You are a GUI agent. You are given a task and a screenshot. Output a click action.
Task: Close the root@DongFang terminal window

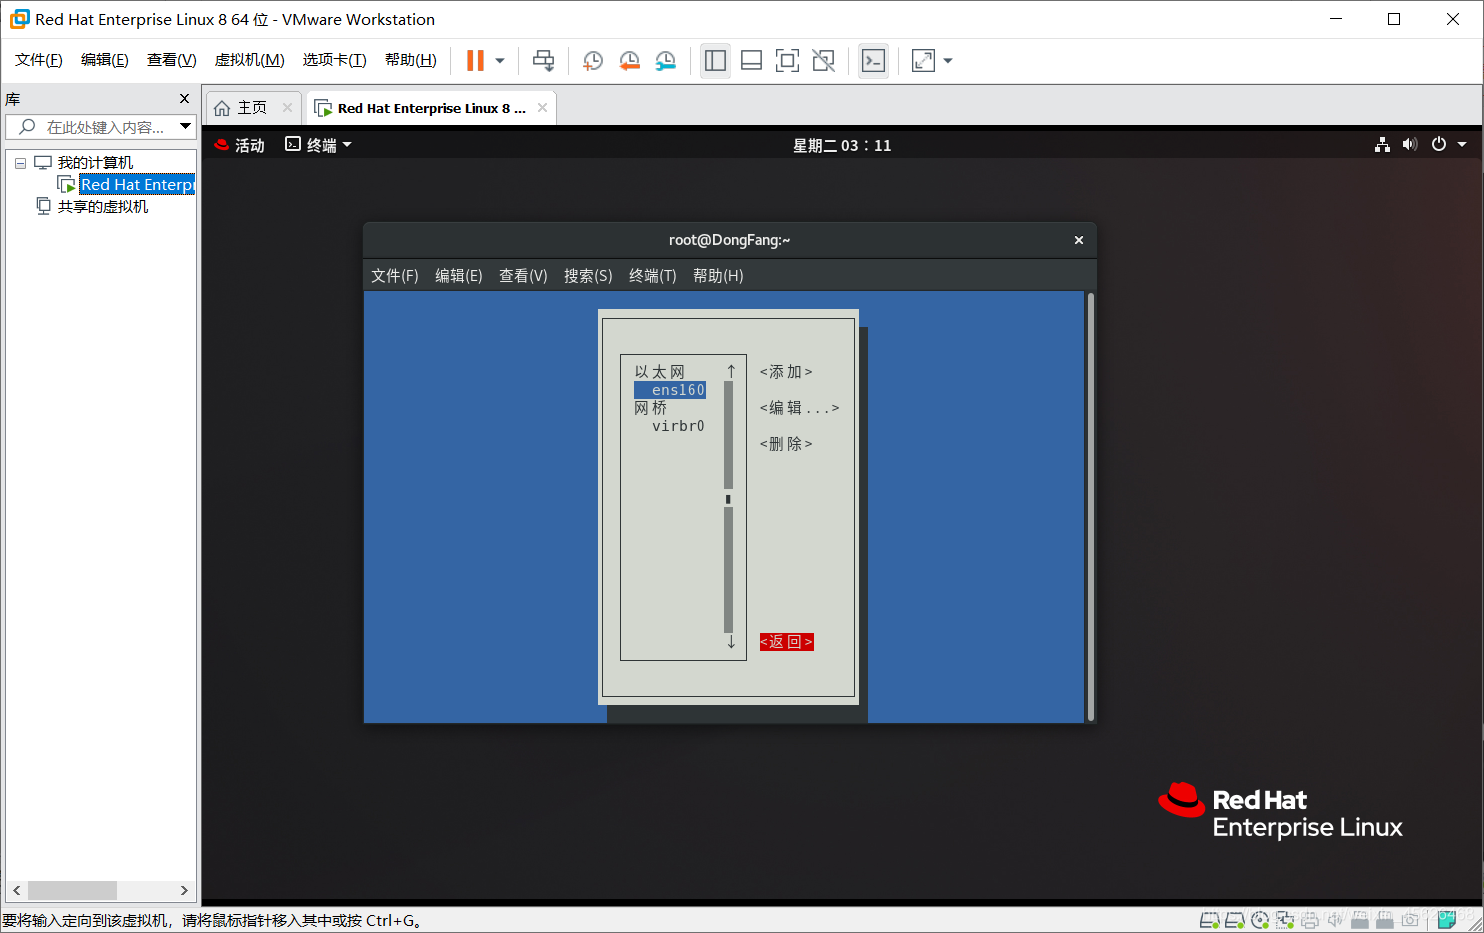coord(1079,240)
